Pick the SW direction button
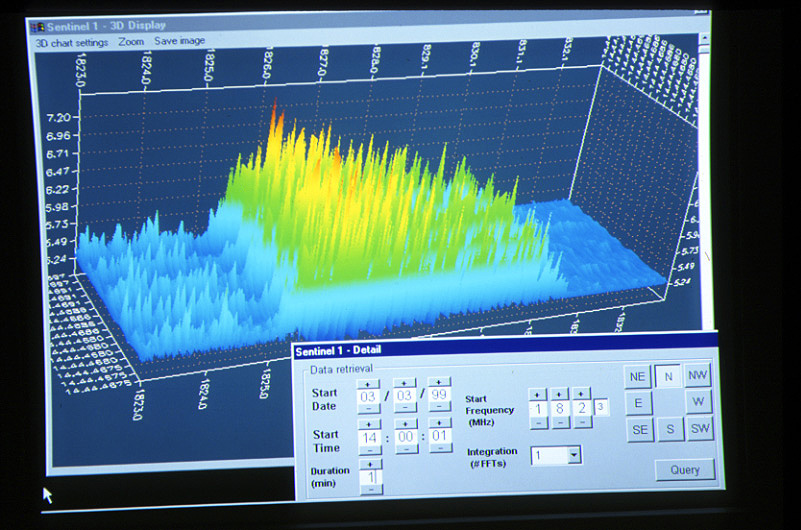The height and width of the screenshot is (530, 801). pos(700,430)
